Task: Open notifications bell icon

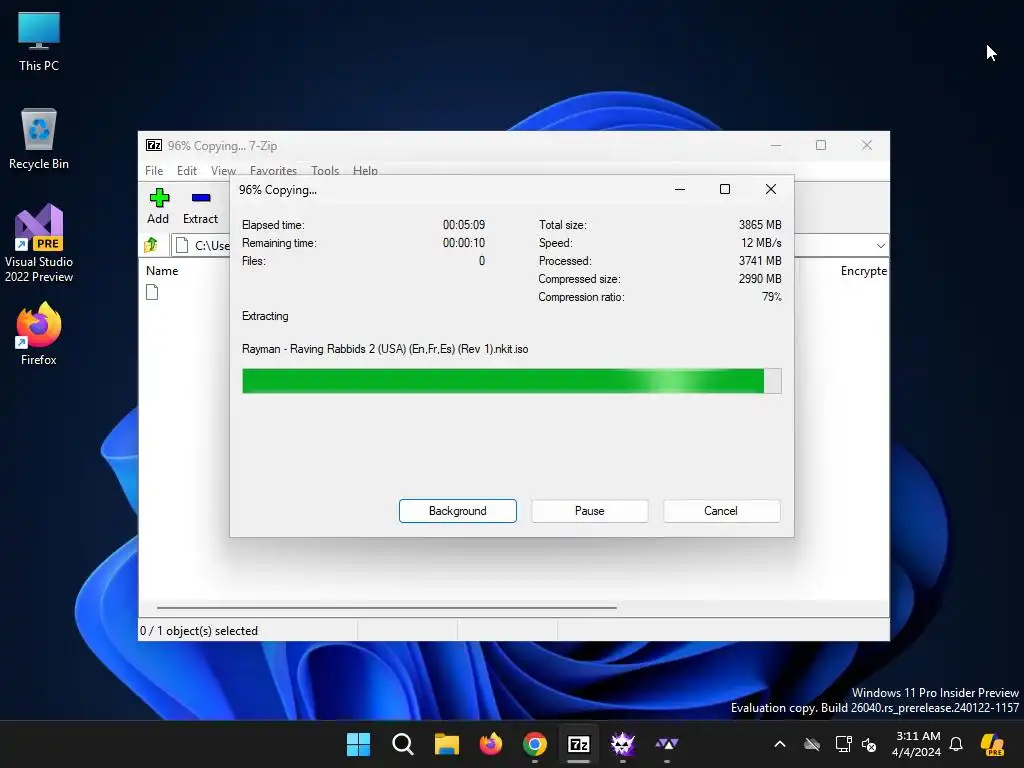Action: click(956, 744)
